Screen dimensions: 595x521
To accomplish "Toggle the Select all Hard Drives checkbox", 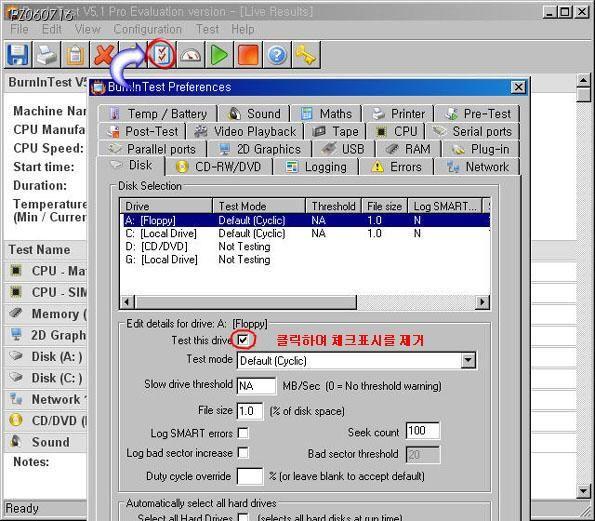I will point(243,517).
